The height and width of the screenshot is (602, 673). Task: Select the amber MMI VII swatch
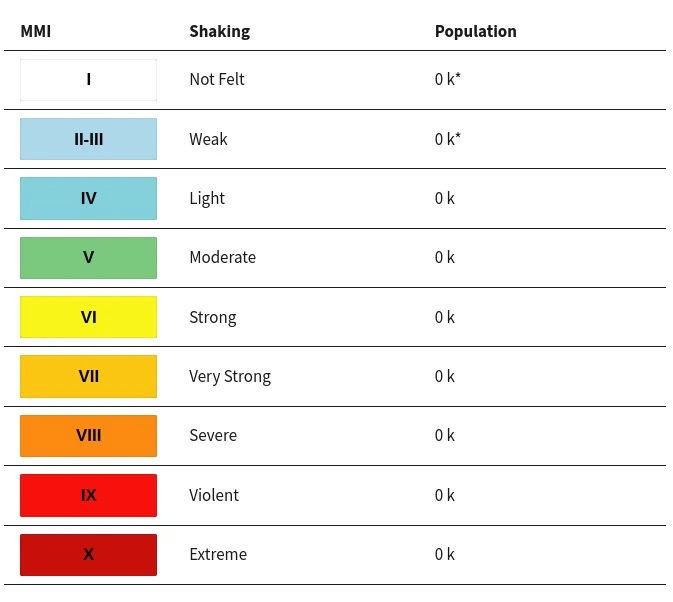[88, 377]
